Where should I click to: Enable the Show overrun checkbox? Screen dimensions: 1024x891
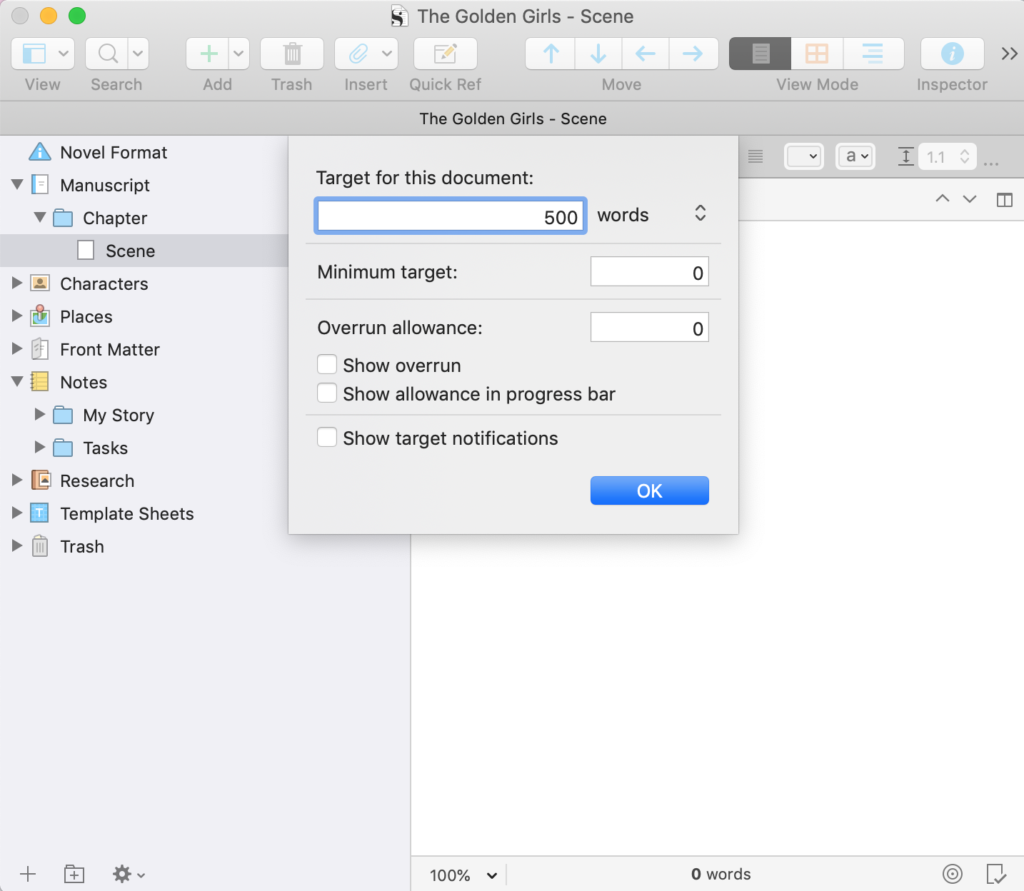click(327, 365)
